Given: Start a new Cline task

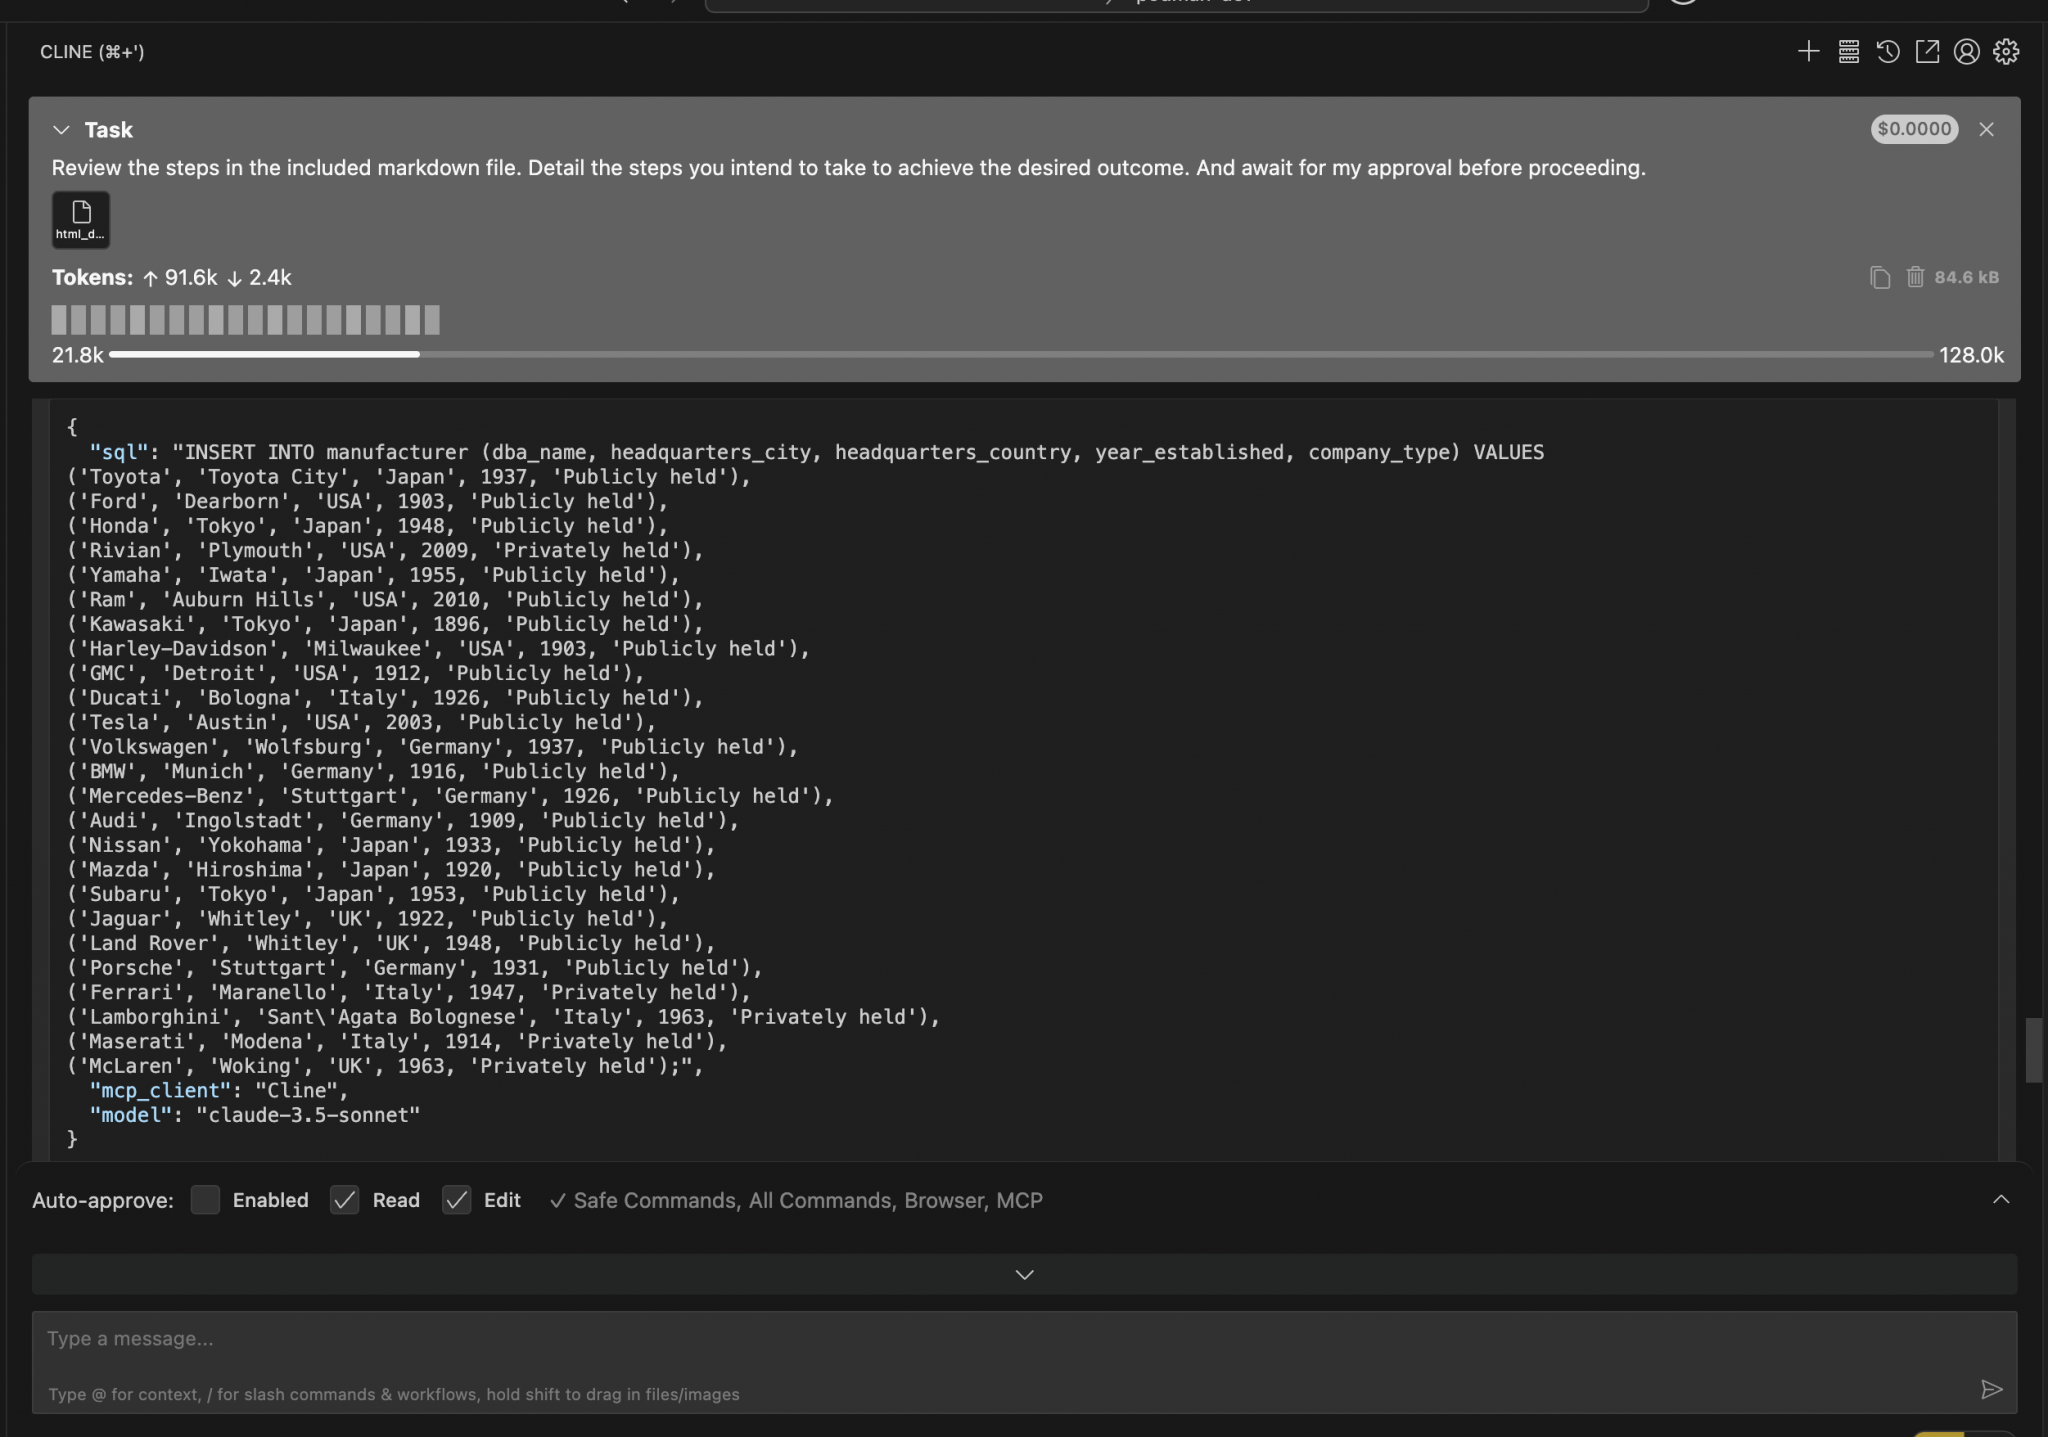Looking at the screenshot, I should pyautogui.click(x=1809, y=51).
